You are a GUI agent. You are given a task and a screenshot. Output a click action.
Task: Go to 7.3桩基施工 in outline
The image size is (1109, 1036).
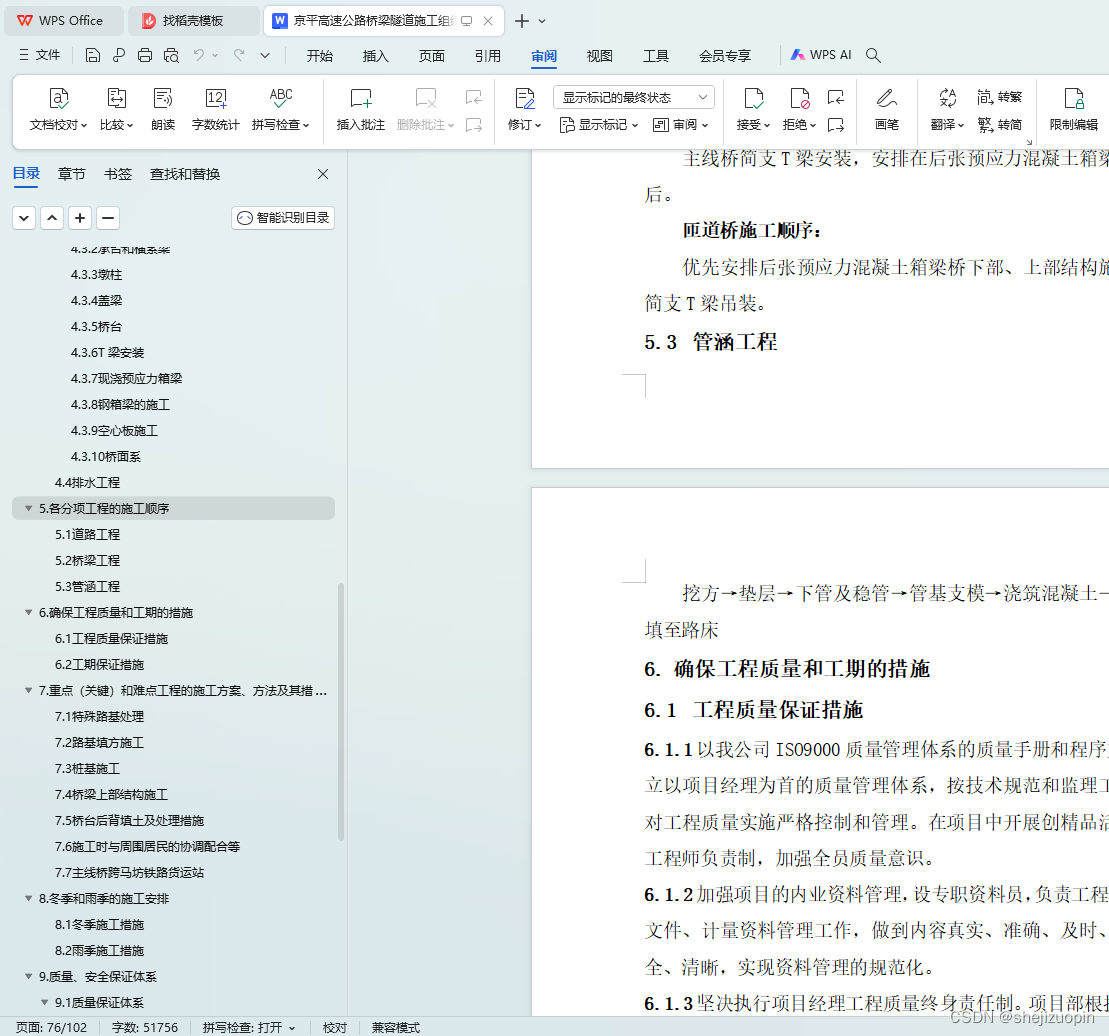88,768
